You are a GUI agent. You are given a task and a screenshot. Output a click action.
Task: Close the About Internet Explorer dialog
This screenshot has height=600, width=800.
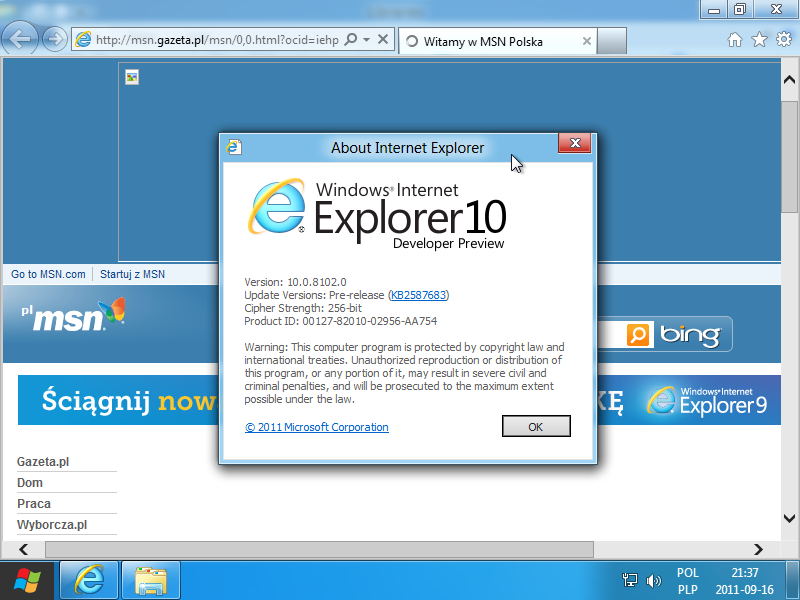click(x=574, y=143)
